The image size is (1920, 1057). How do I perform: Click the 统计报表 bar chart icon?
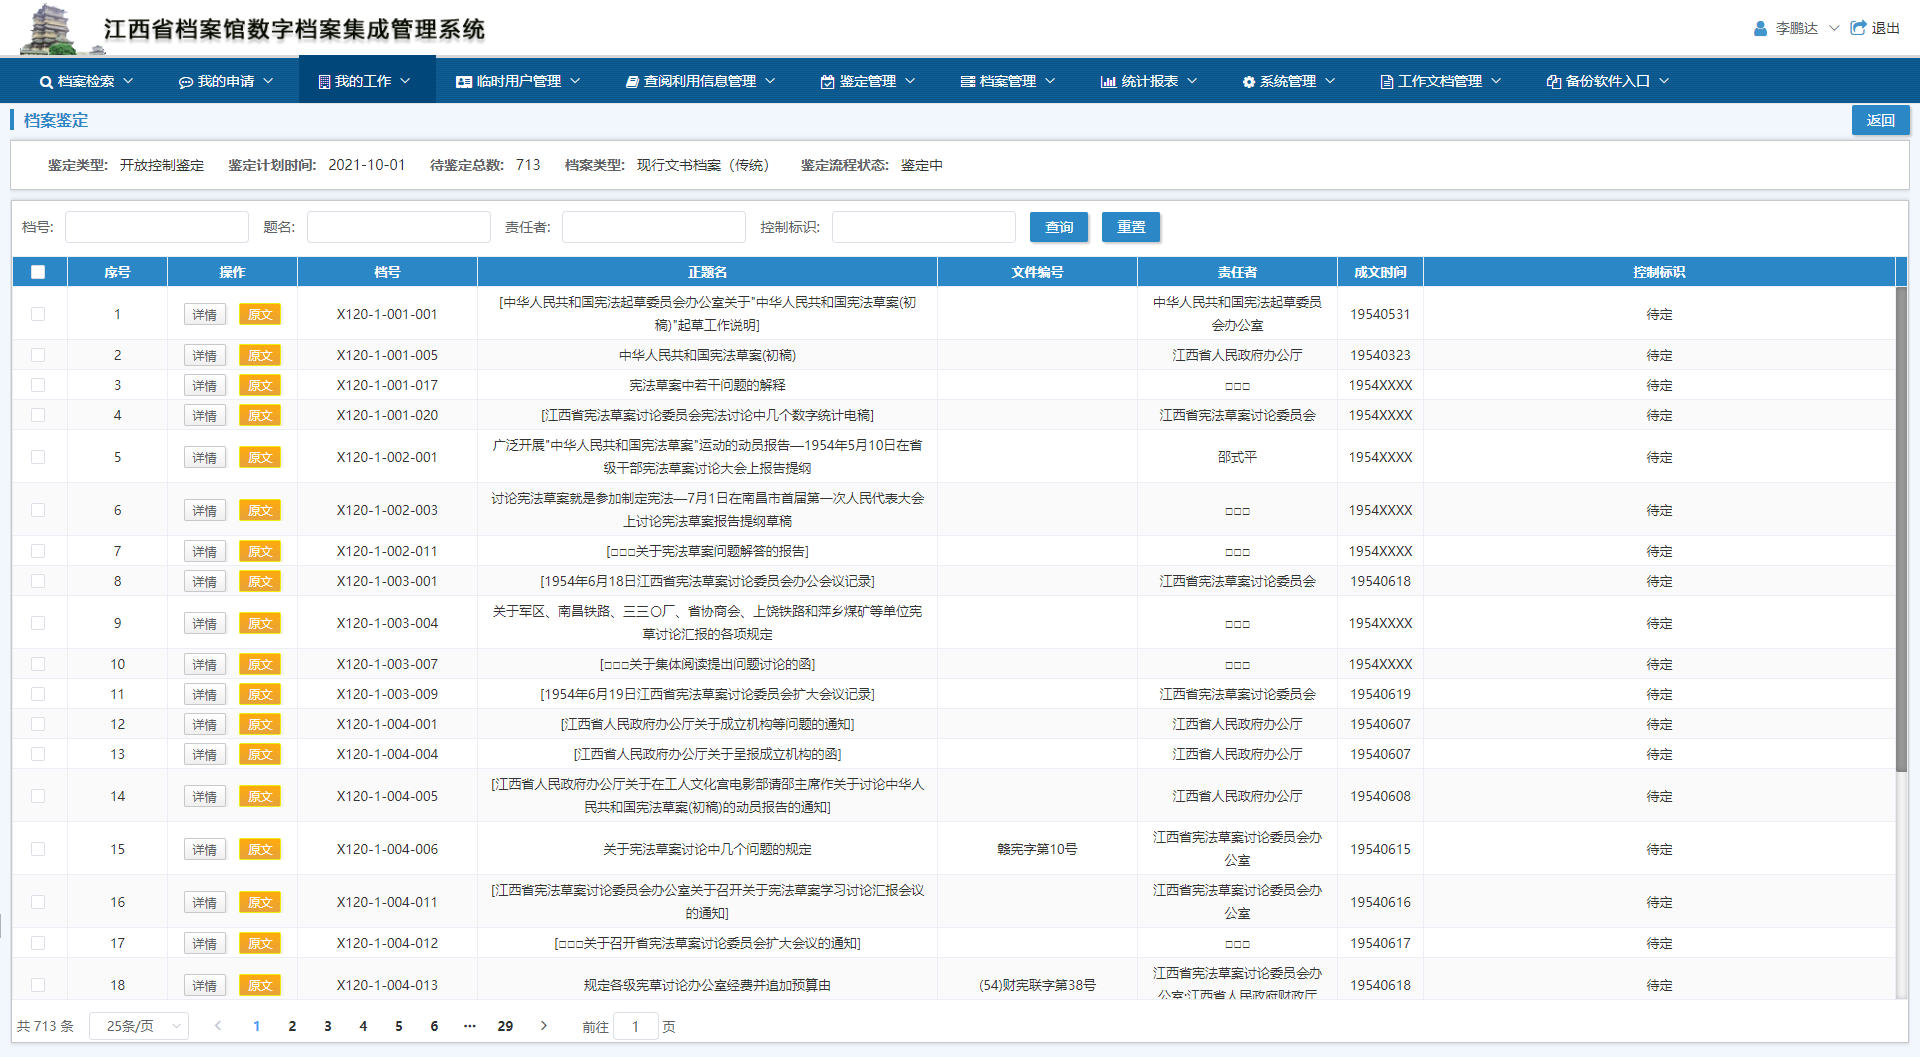point(1108,82)
